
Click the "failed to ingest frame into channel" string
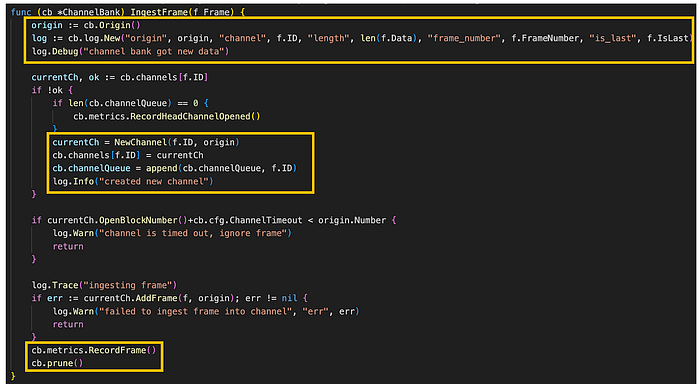click(x=193, y=311)
